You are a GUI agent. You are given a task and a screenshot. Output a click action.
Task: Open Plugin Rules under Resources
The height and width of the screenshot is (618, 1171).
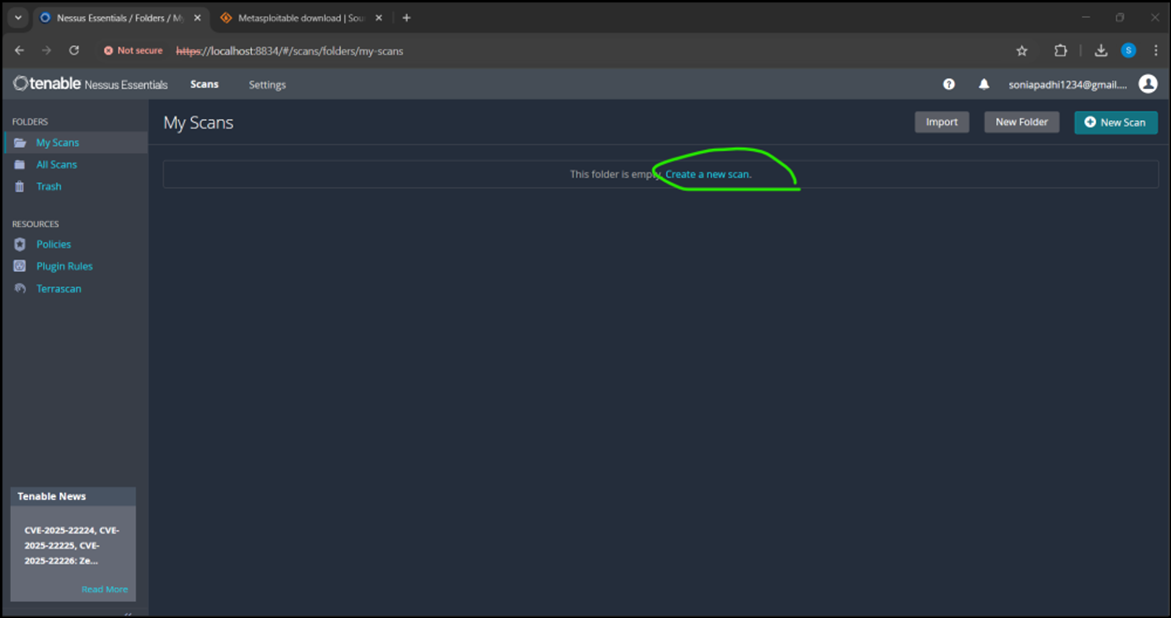point(64,266)
